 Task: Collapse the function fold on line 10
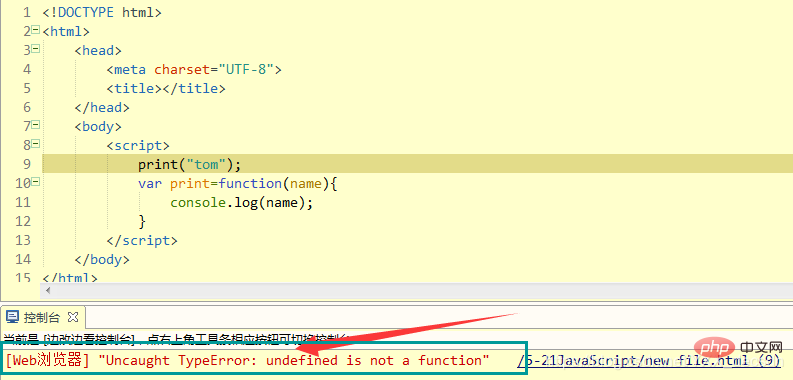(x=35, y=182)
